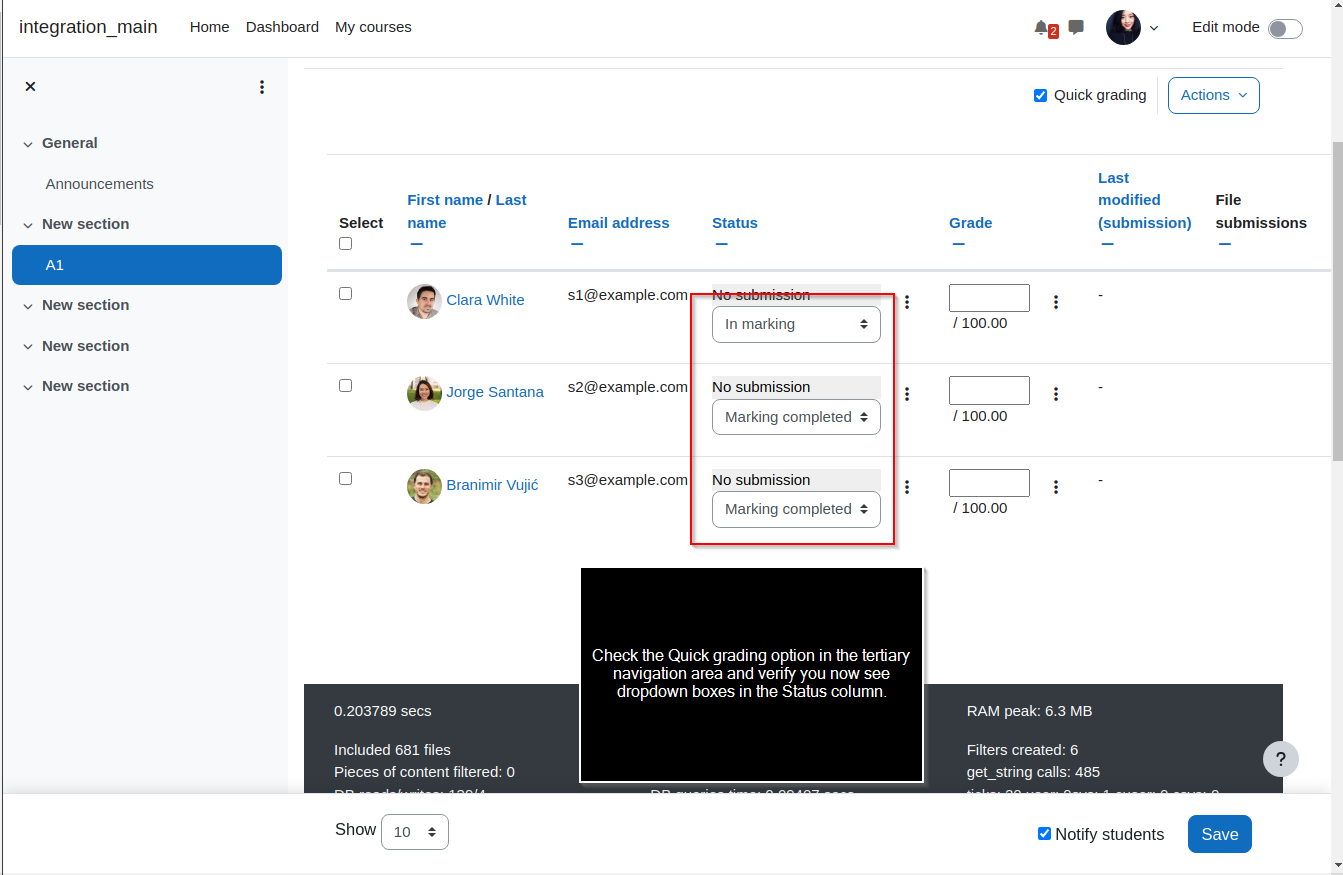Open Jorge Santana's profile link

[x=495, y=392]
